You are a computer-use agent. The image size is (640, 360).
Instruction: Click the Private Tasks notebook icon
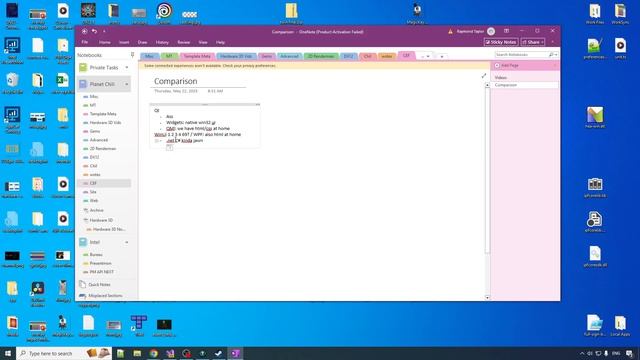pos(83,67)
